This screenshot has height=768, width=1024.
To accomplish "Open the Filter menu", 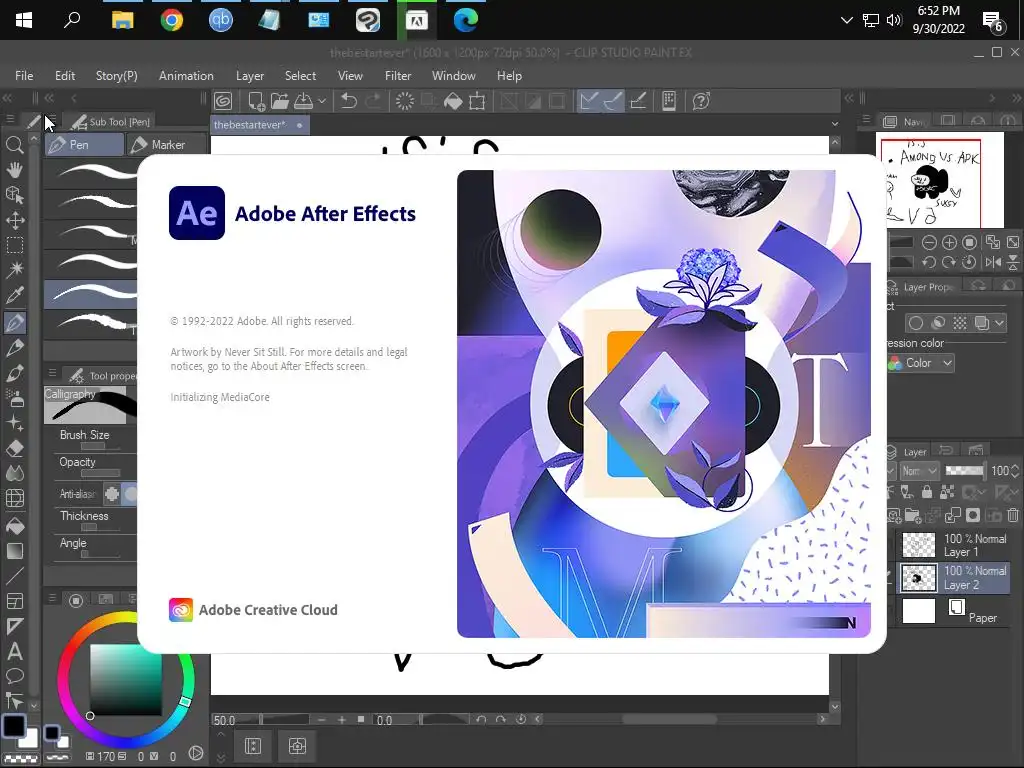I will tap(398, 76).
